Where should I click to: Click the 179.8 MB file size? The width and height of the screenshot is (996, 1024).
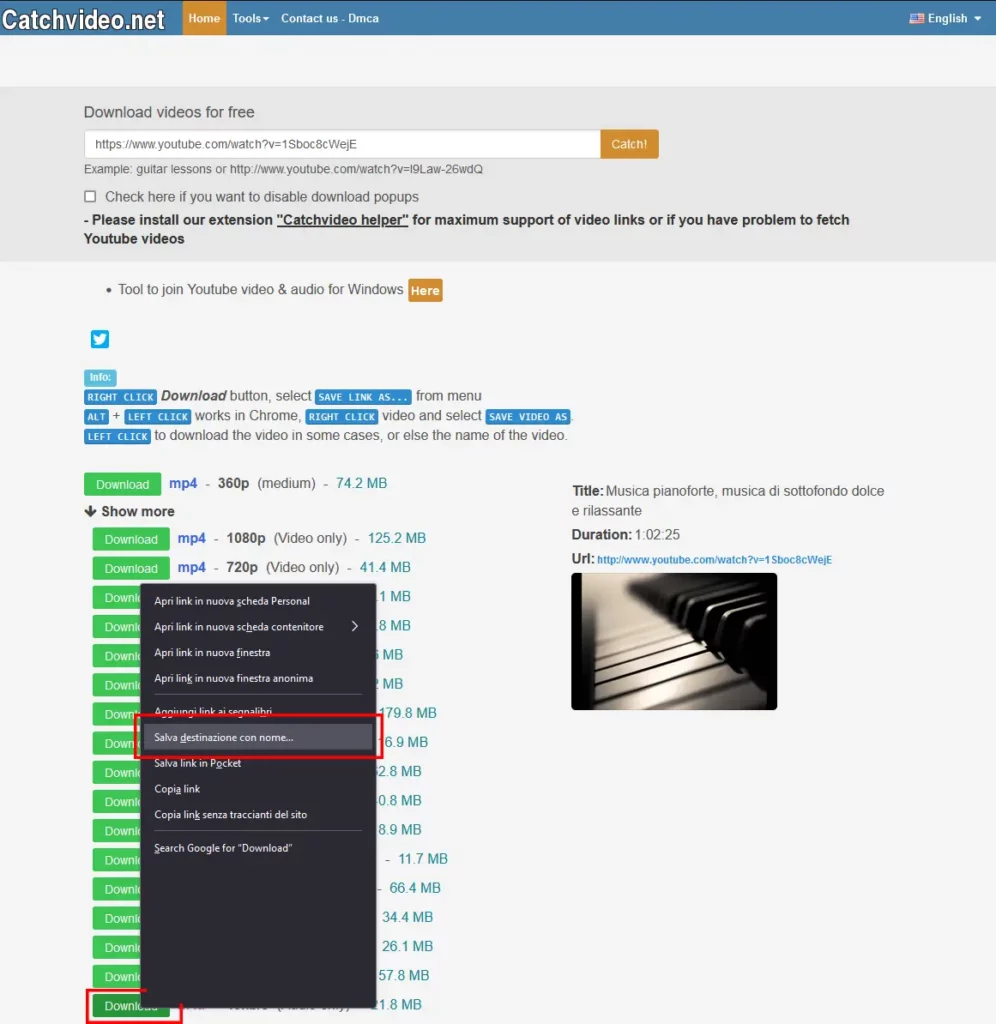[x=408, y=712]
